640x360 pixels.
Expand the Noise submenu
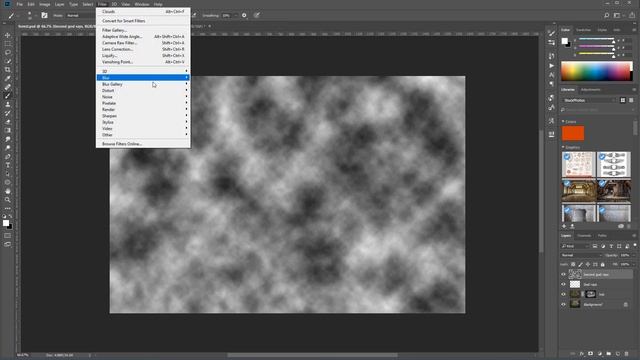[143, 97]
